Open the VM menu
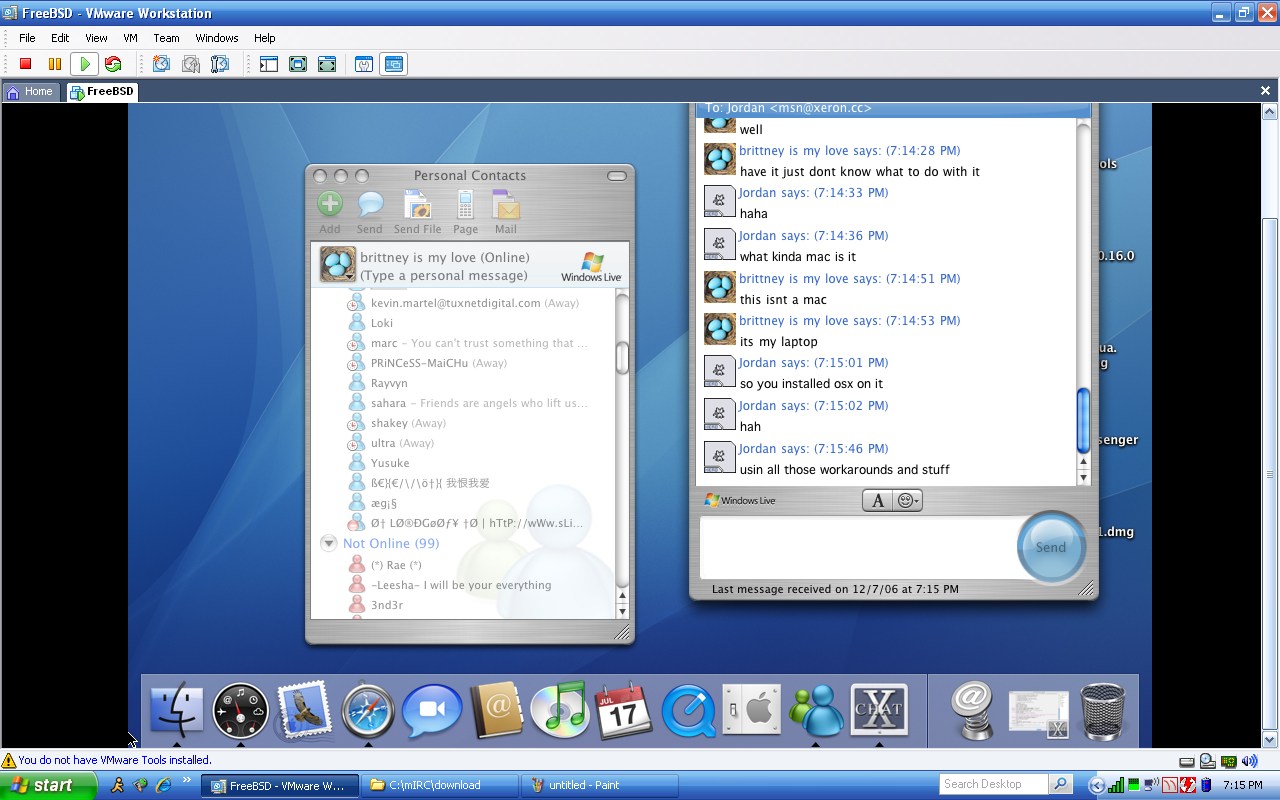 pos(130,38)
